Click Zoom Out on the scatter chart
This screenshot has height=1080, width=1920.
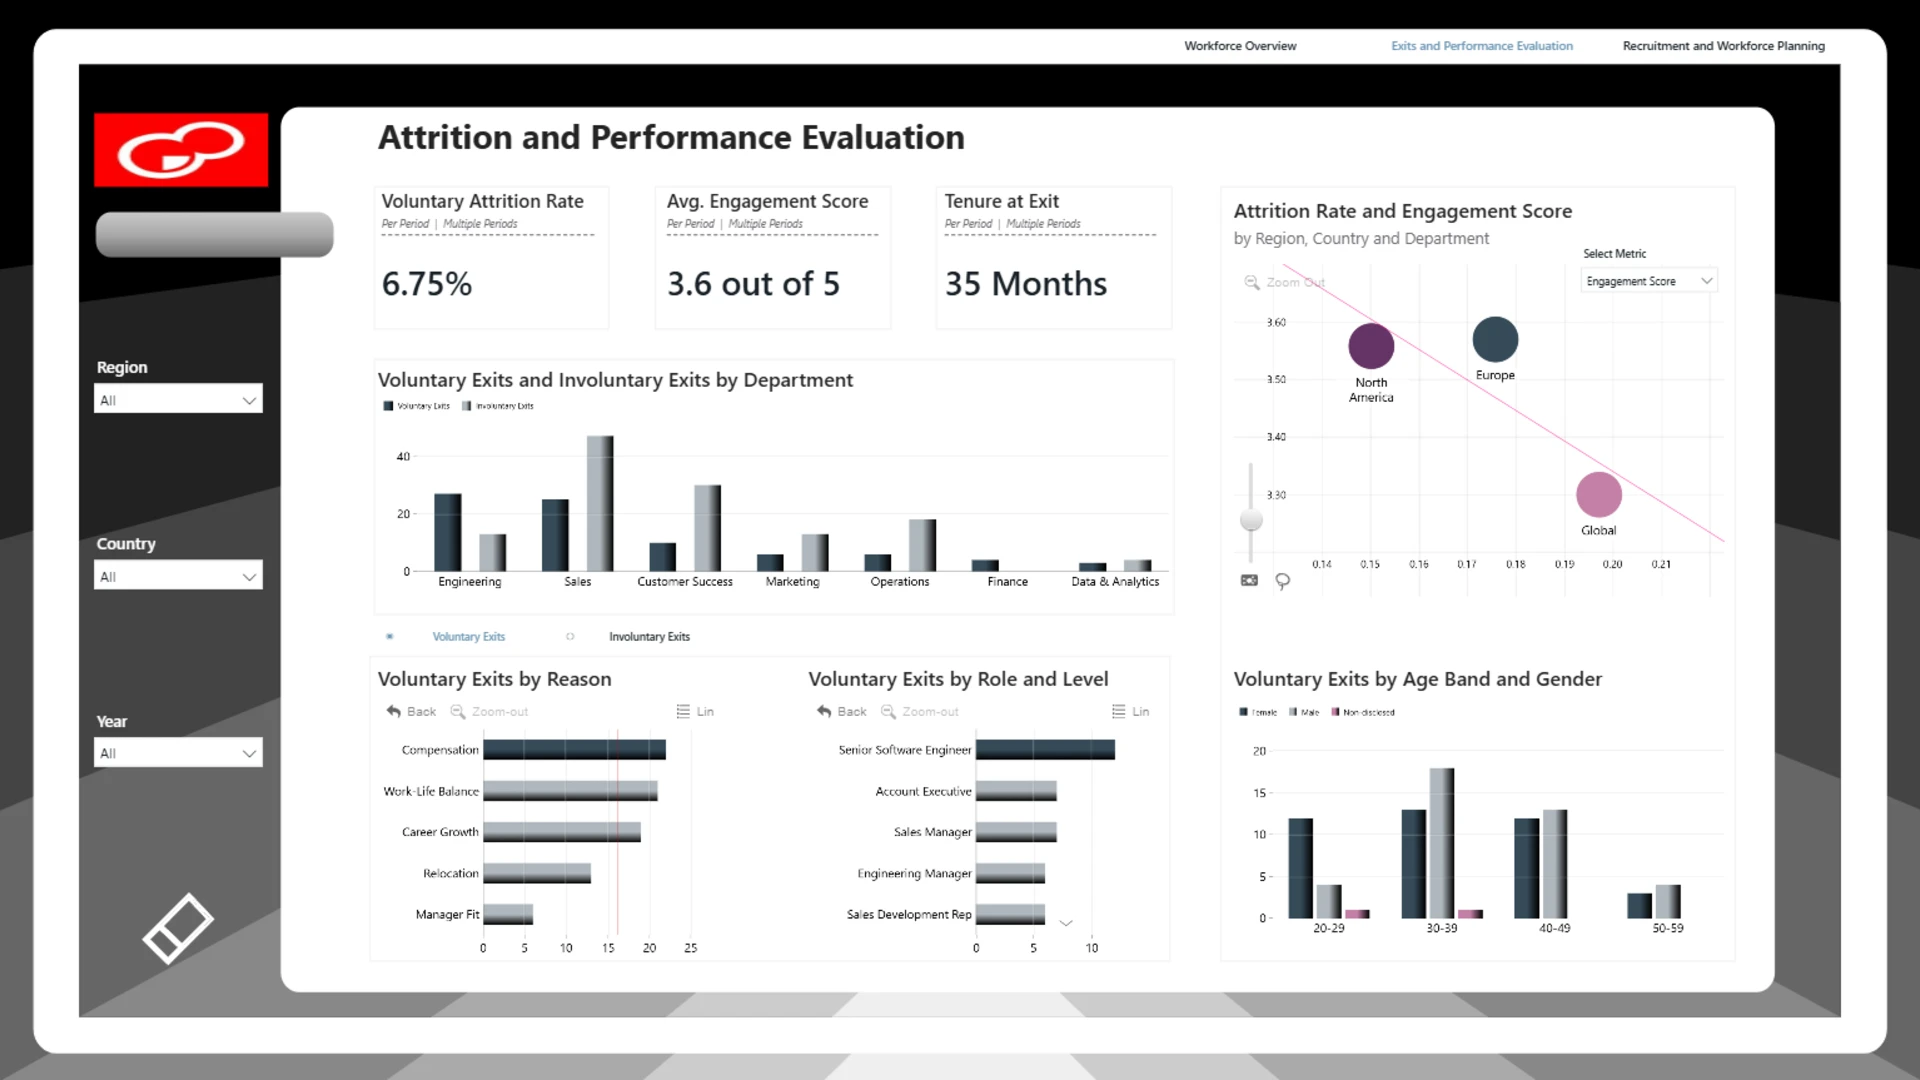pyautogui.click(x=1285, y=282)
